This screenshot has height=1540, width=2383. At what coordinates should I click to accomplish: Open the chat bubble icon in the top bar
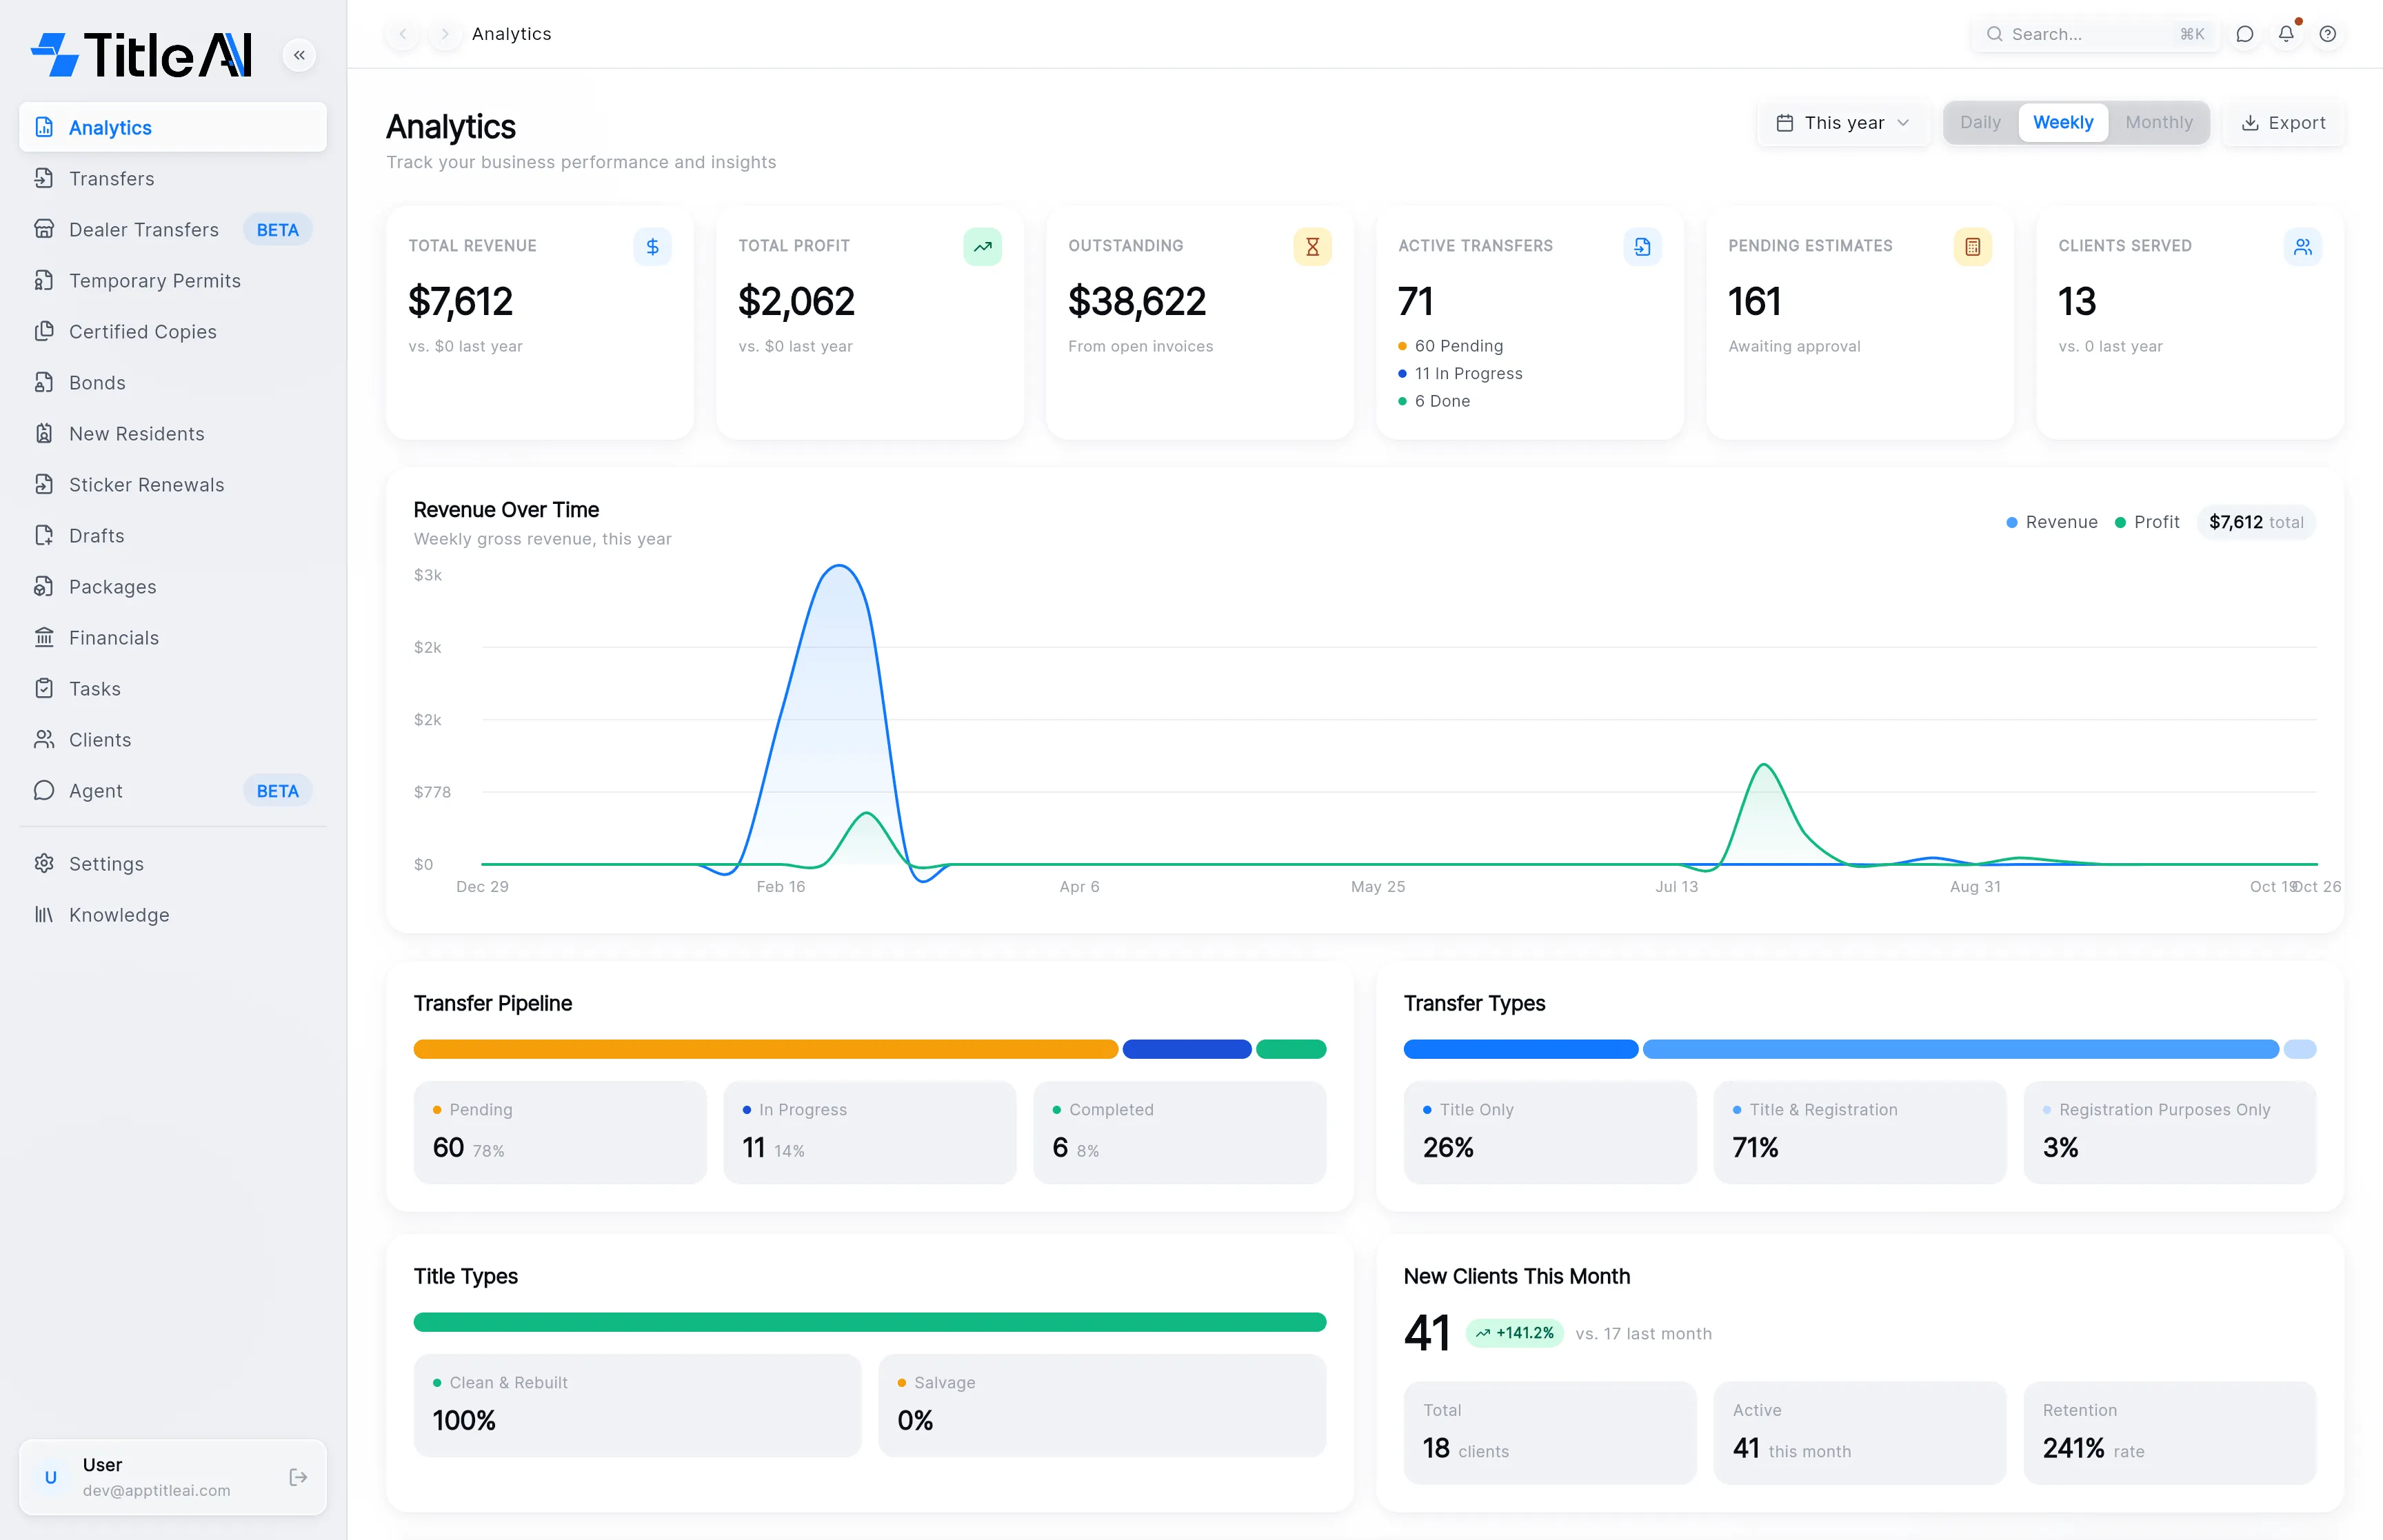coord(2245,34)
